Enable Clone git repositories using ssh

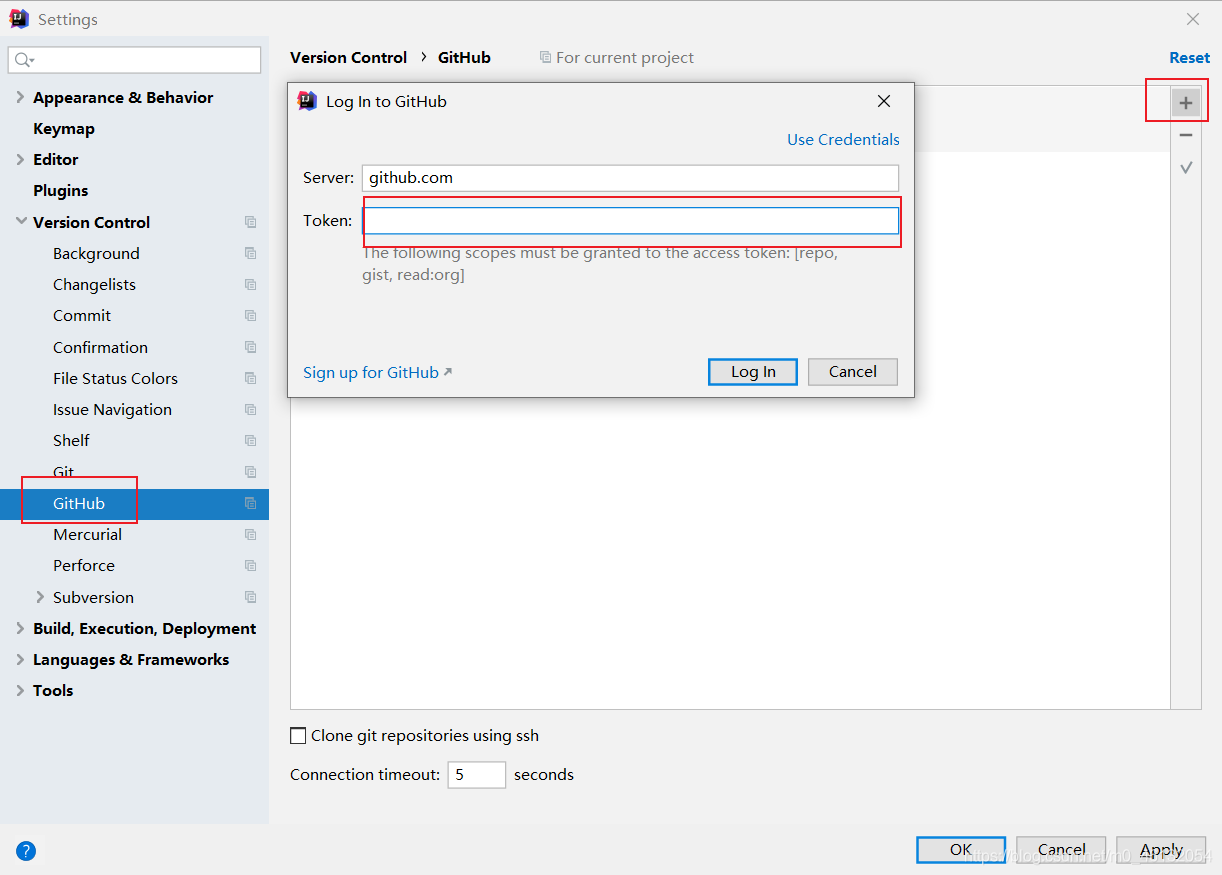pos(298,736)
